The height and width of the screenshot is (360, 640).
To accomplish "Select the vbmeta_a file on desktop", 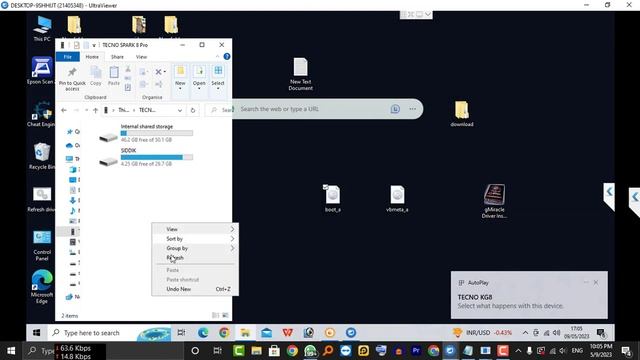I will 397,198.
